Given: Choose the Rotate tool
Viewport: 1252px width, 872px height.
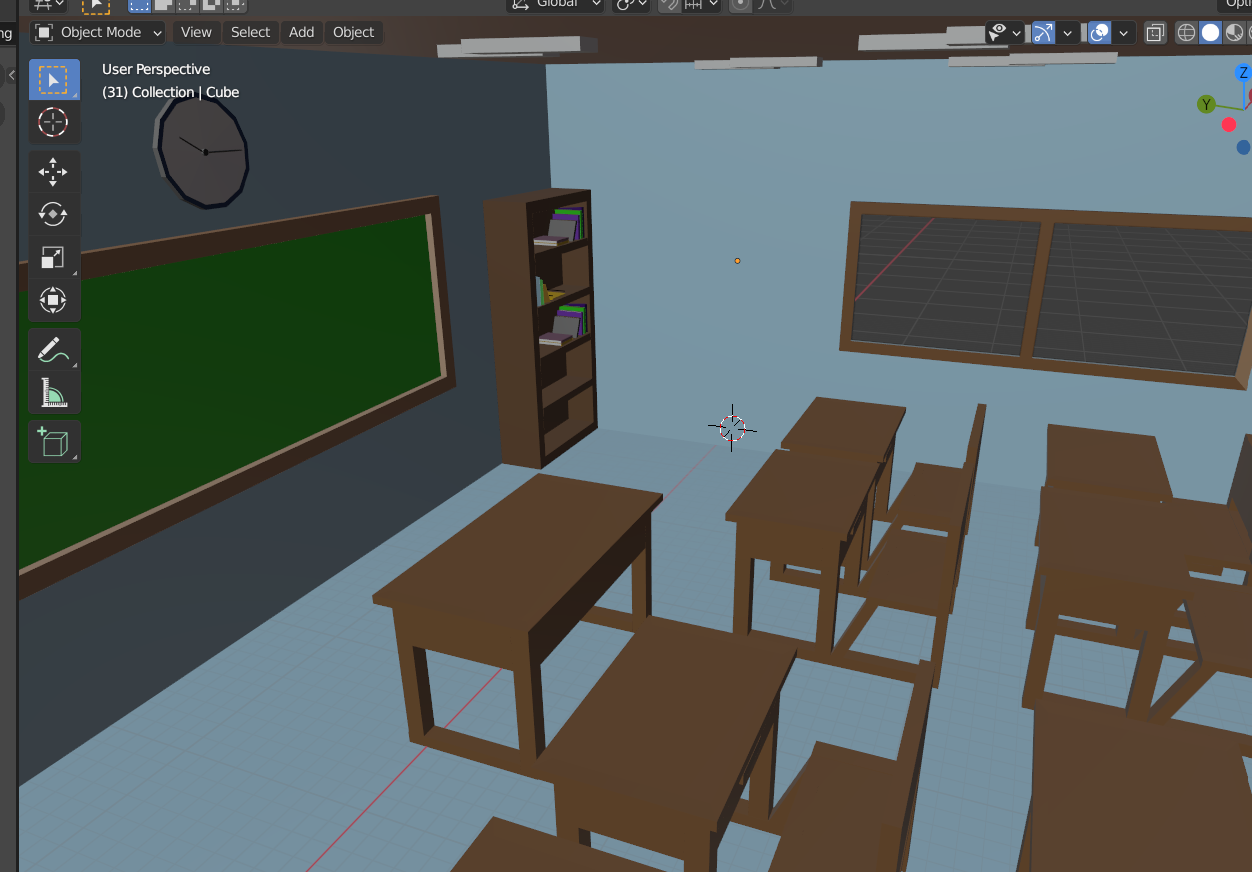Looking at the screenshot, I should click(53, 214).
